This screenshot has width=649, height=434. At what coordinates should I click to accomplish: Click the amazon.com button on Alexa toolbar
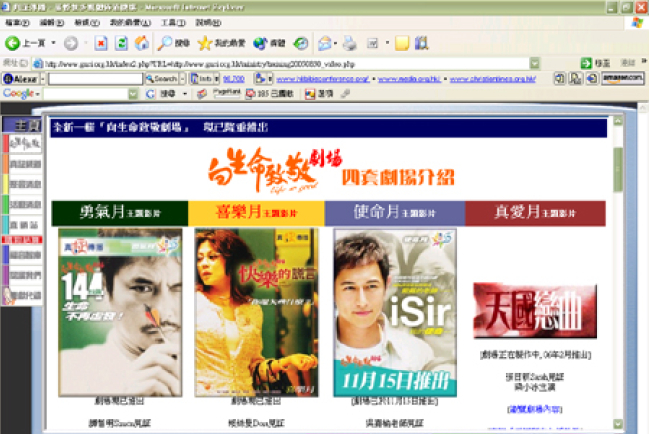pyautogui.click(x=623, y=77)
